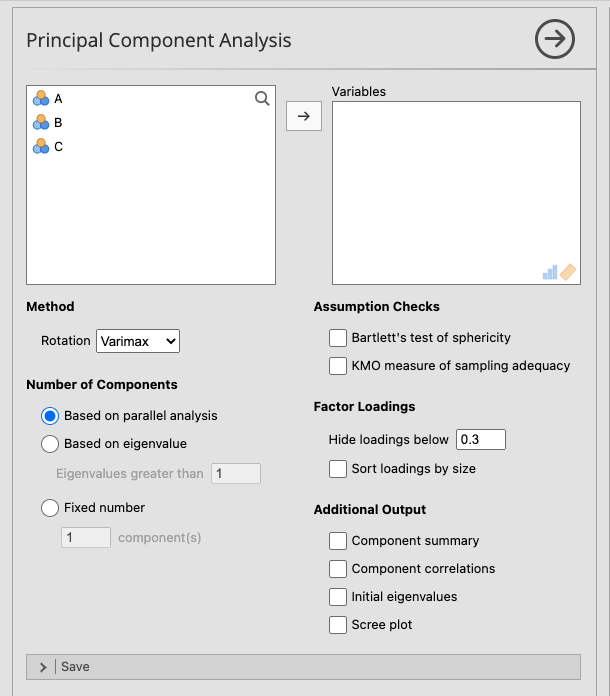Click the nominal icon beside variable C
Image resolution: width=610 pixels, height=696 pixels.
coord(41,146)
